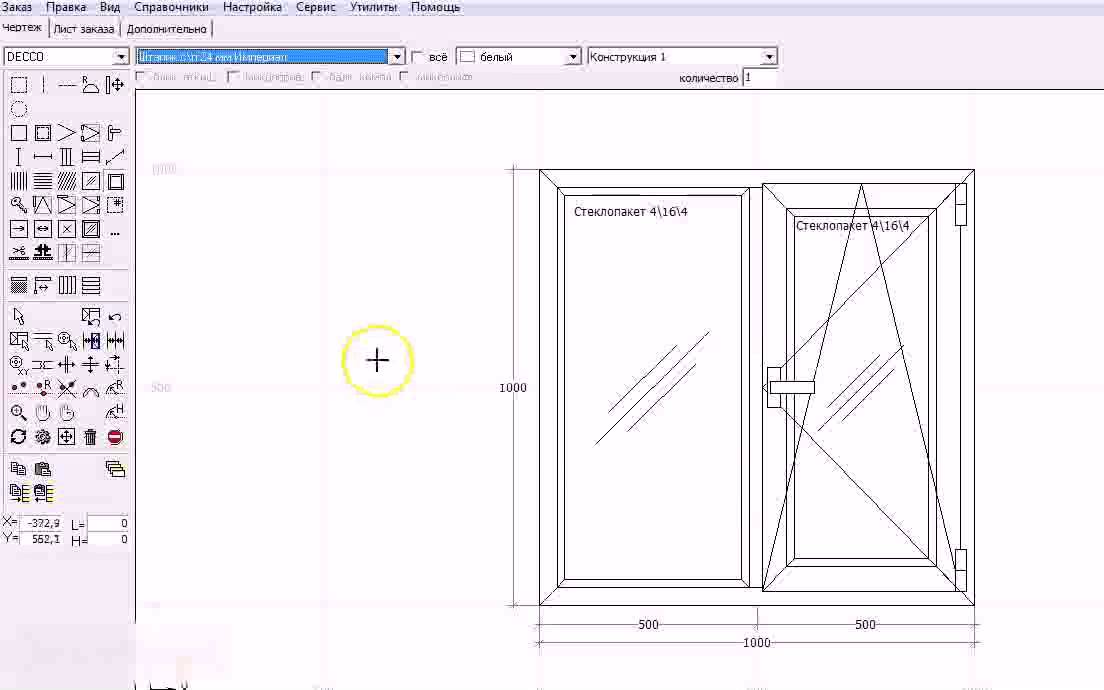Viewport: 1104px width, 690px height.
Task: Click the white color swatch next to белый
Action: [x=467, y=56]
